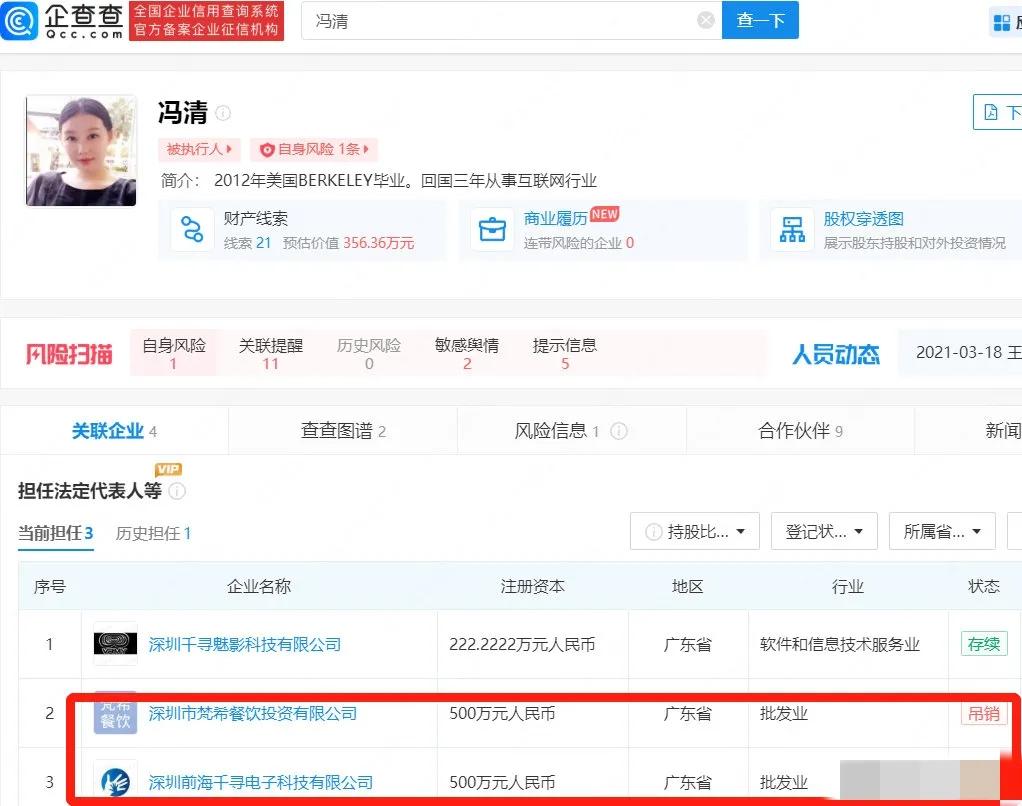Switch to the 关联企业 4 tab

coord(114,431)
